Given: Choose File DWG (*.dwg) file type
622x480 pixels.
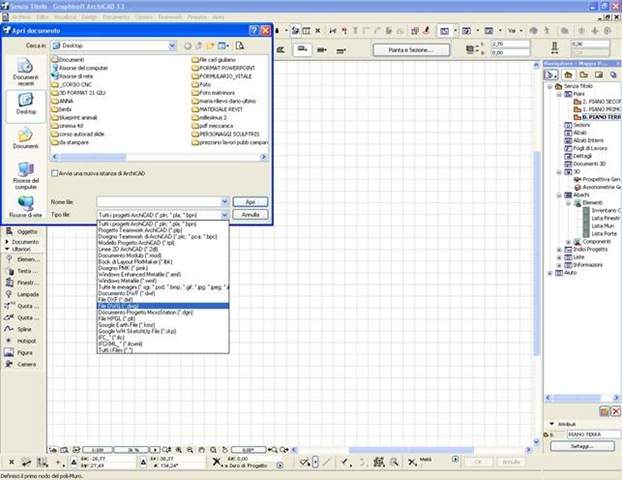Looking at the screenshot, I should [163, 306].
